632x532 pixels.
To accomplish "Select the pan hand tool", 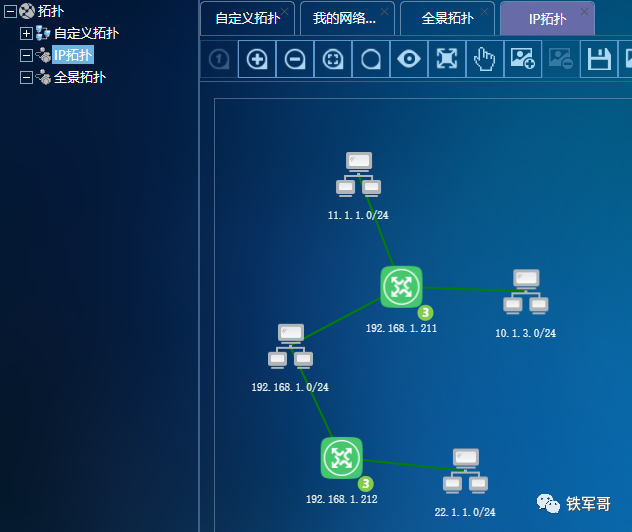I will 485,60.
